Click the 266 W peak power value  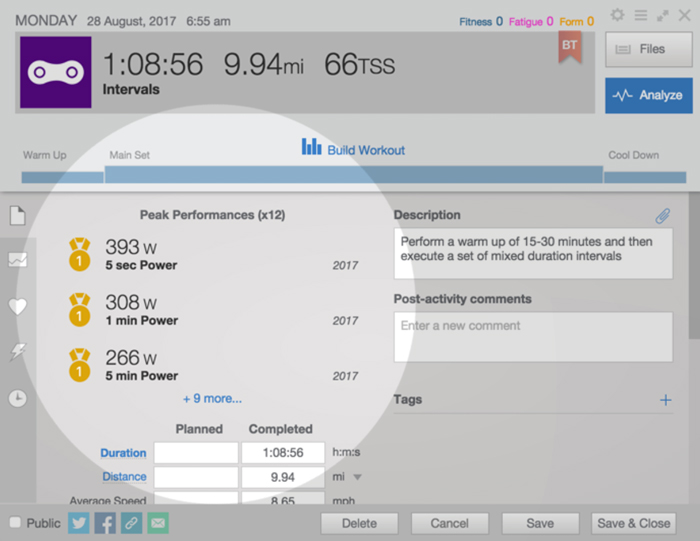[x=131, y=358]
